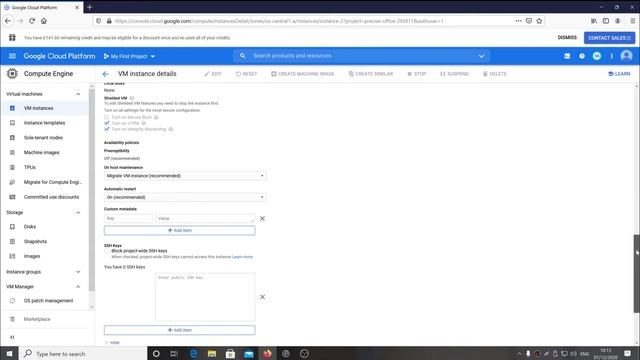Viewport: 640px width, 360px height.
Task: Click the DELETE button
Action: 495,74
